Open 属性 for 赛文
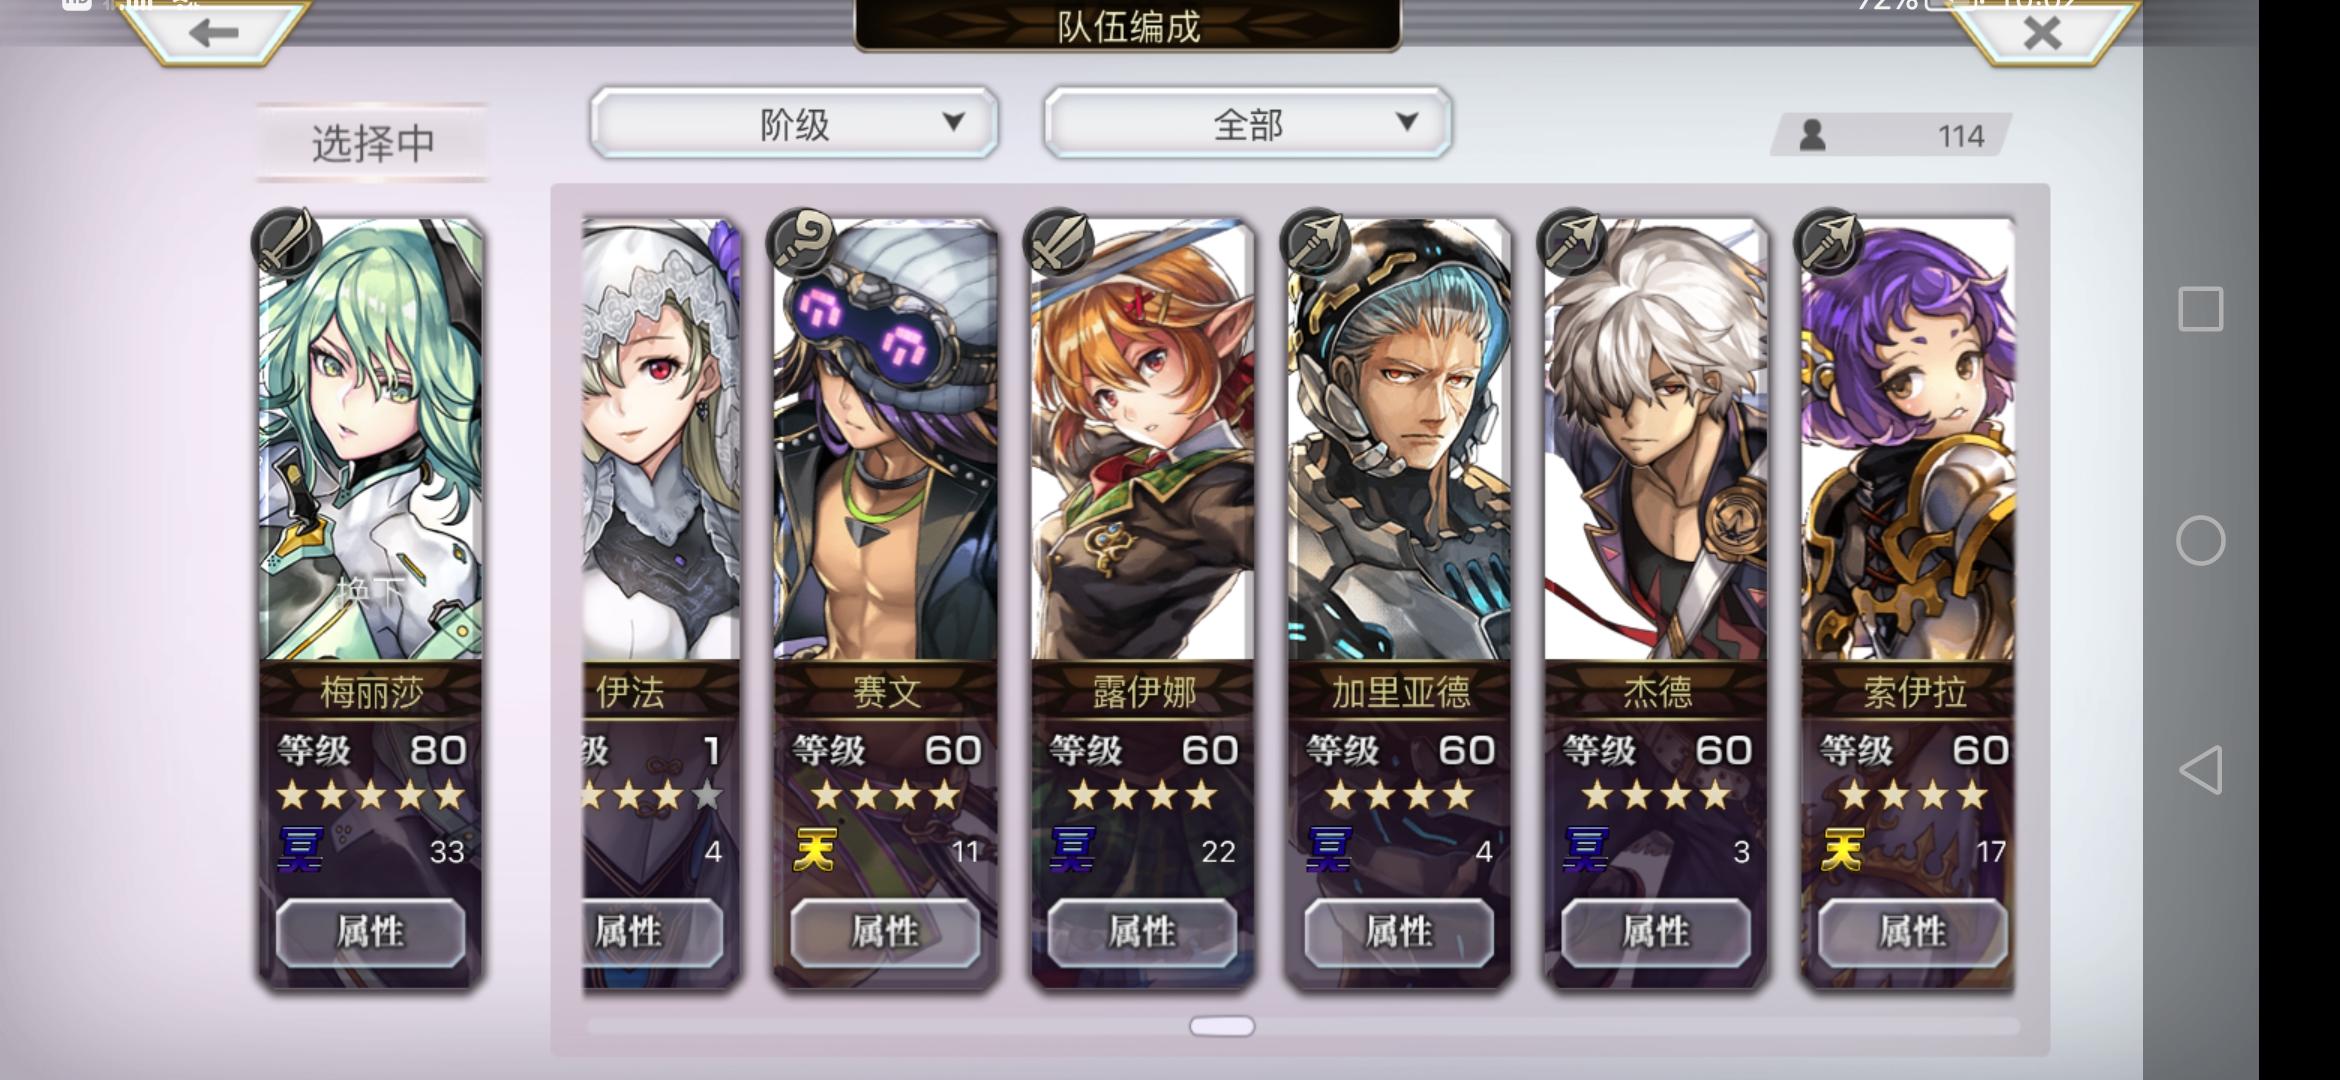Screen dimensions: 2340x1080 [885, 932]
